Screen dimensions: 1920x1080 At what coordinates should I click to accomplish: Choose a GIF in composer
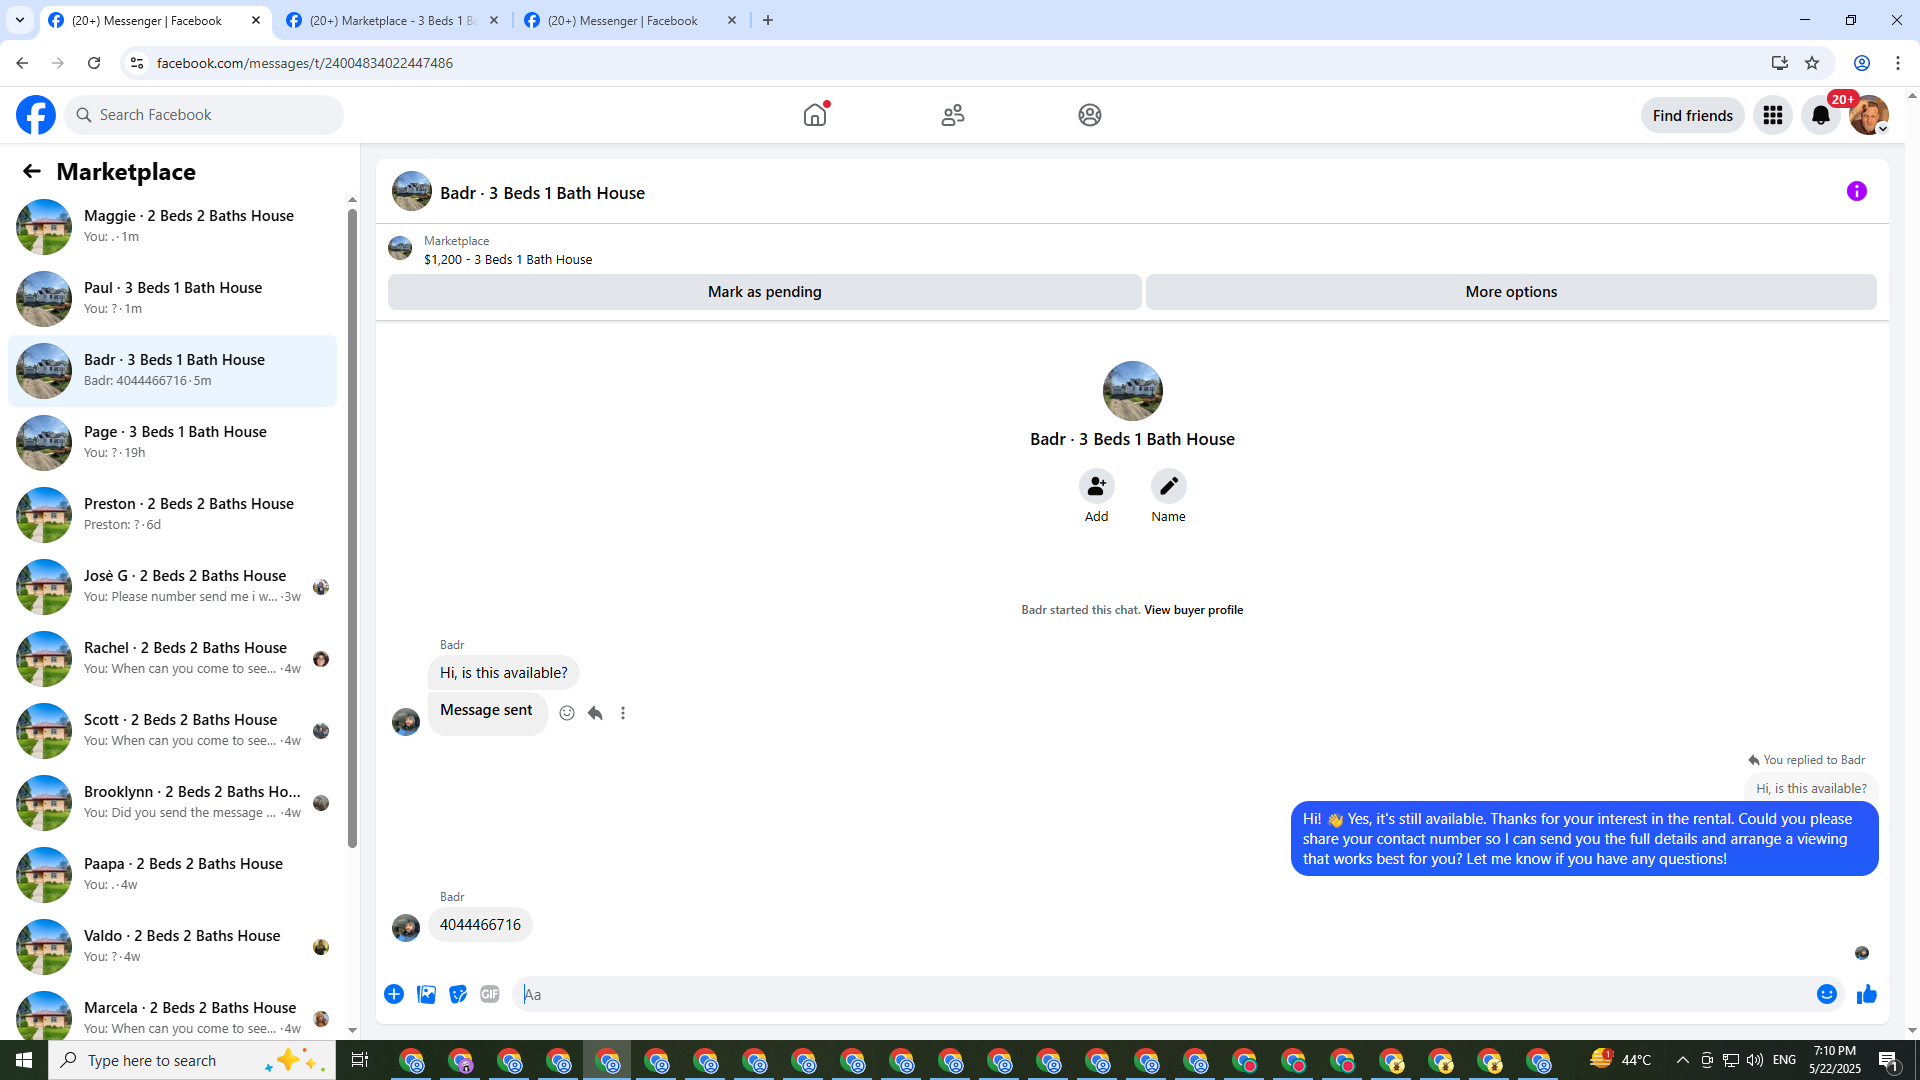click(490, 994)
